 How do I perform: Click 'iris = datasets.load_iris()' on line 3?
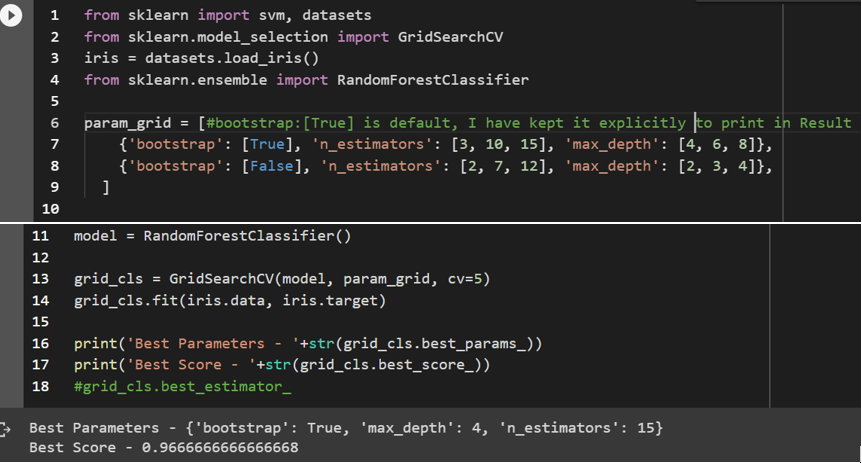[201, 58]
